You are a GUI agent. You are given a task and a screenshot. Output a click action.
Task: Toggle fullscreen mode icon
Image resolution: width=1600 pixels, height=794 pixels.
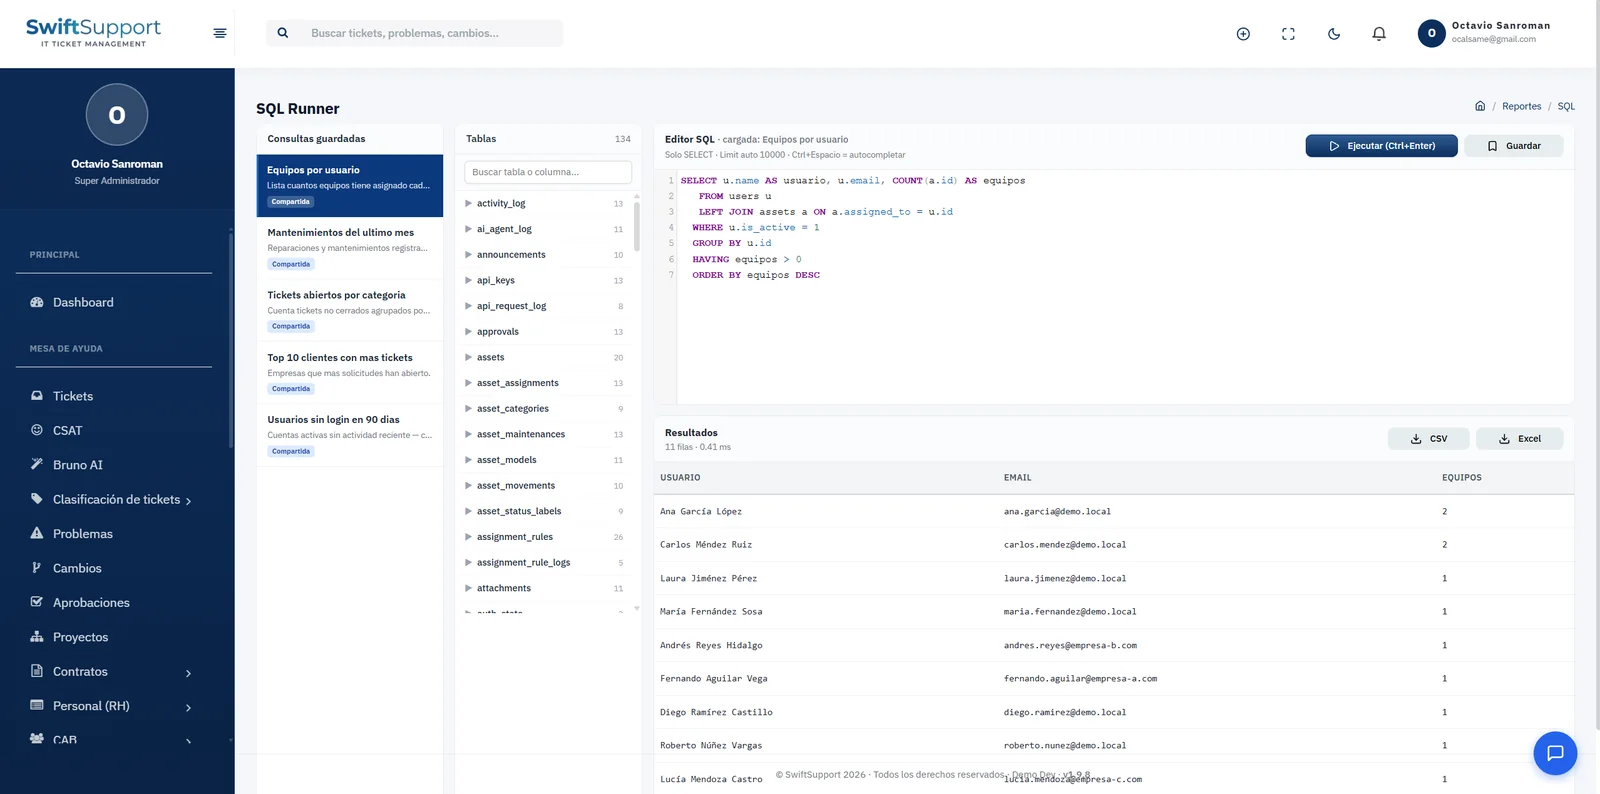tap(1288, 34)
